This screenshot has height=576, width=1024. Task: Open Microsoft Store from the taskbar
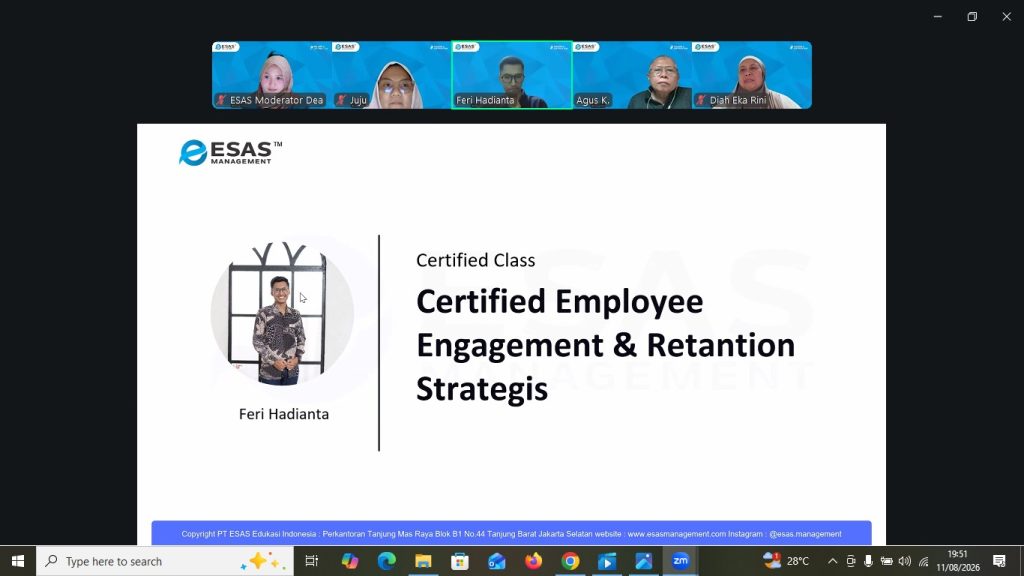[x=460, y=561]
